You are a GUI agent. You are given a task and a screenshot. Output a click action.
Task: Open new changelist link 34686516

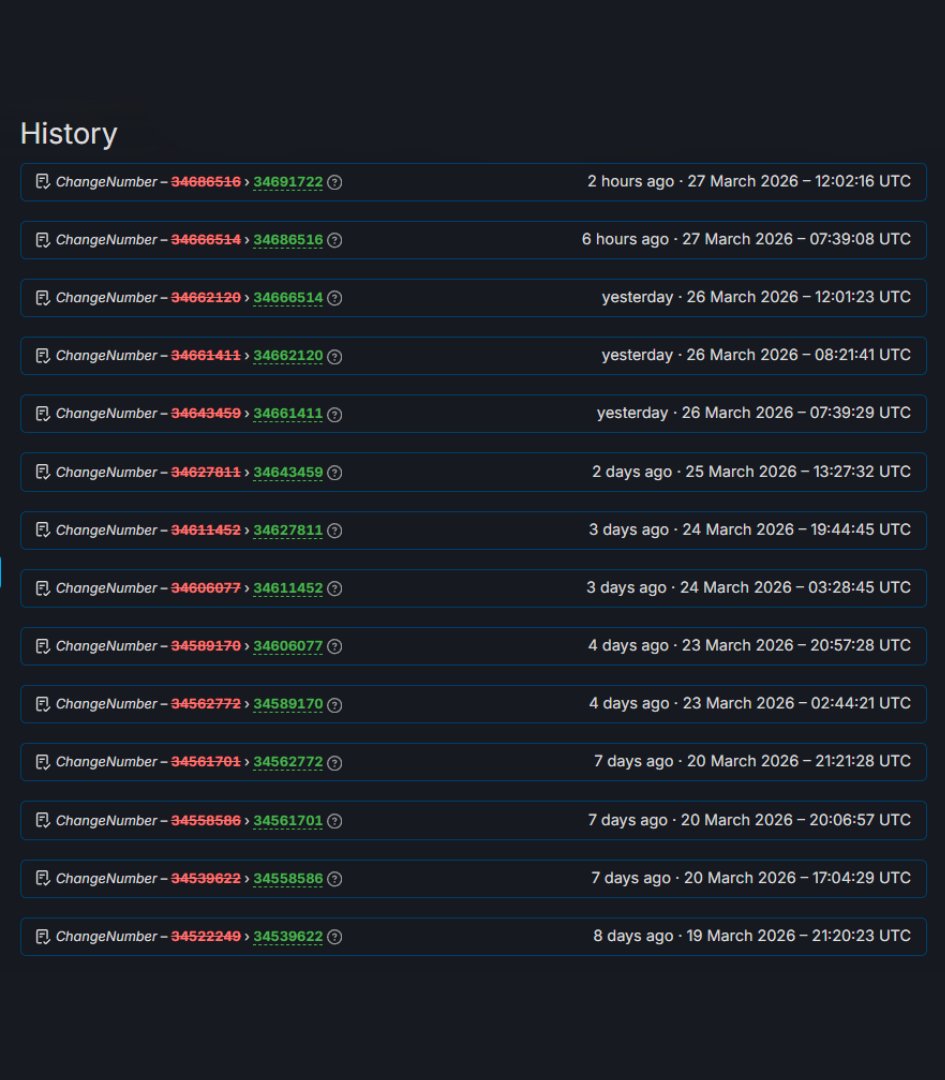(288, 240)
